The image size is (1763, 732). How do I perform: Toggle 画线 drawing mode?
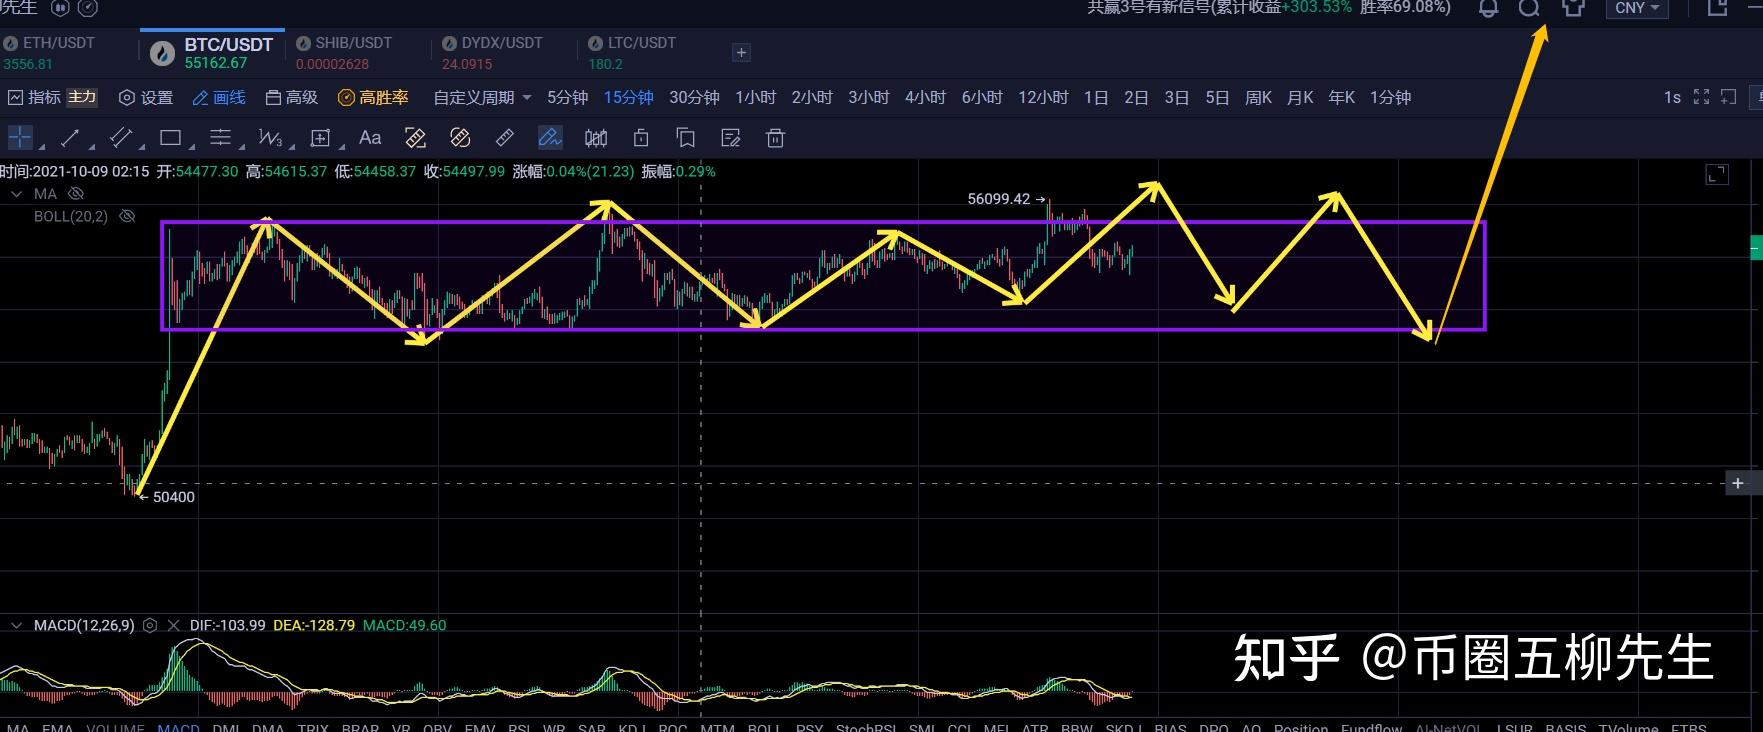coord(219,97)
